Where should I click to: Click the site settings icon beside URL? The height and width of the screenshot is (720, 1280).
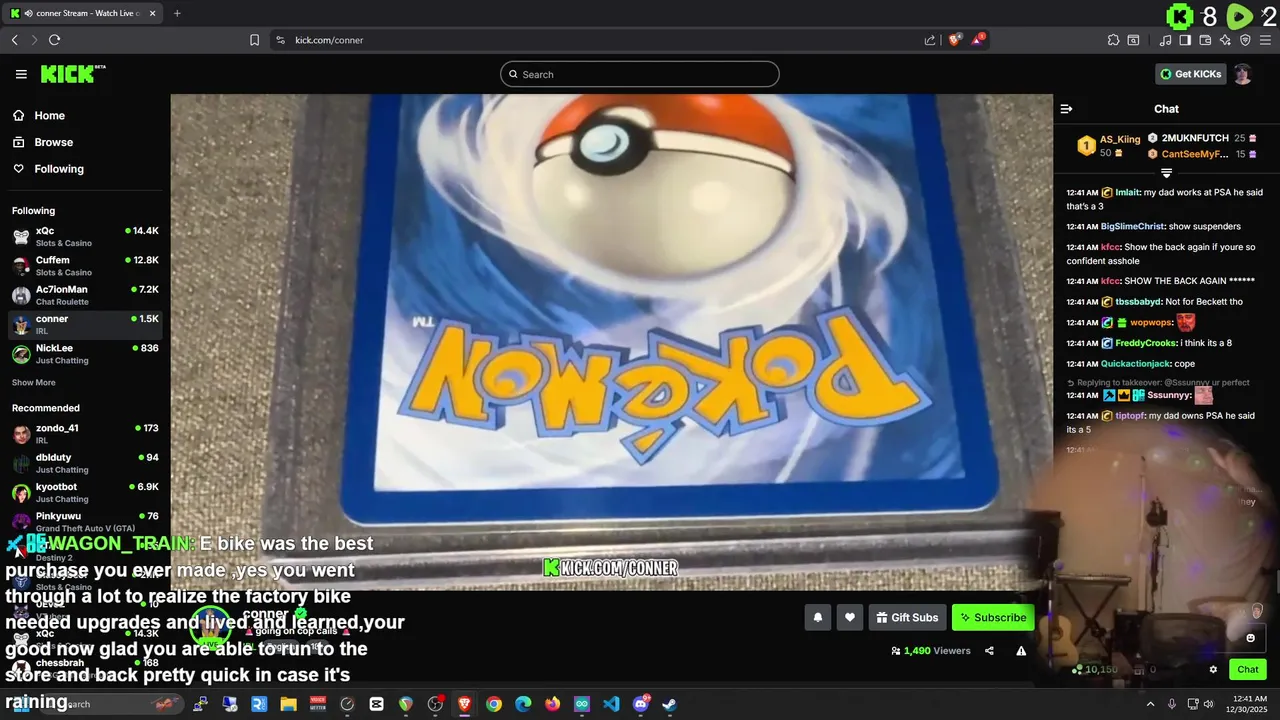[280, 40]
